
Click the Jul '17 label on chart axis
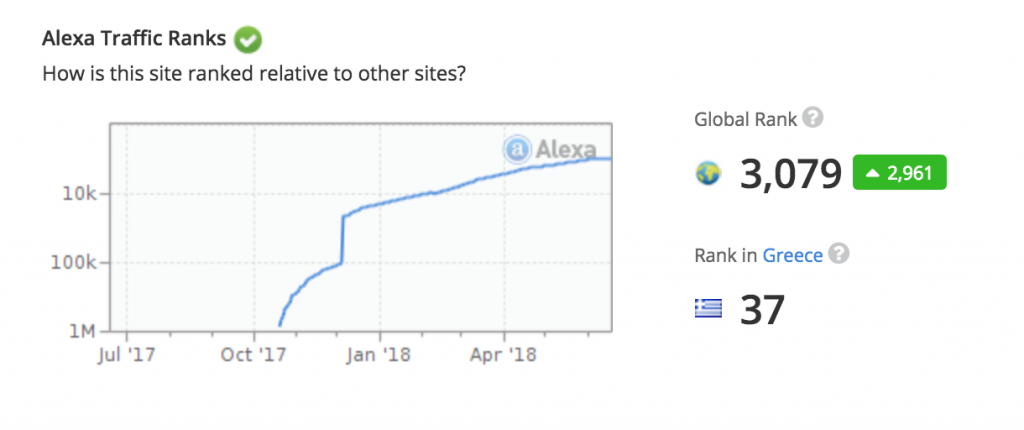[127, 353]
